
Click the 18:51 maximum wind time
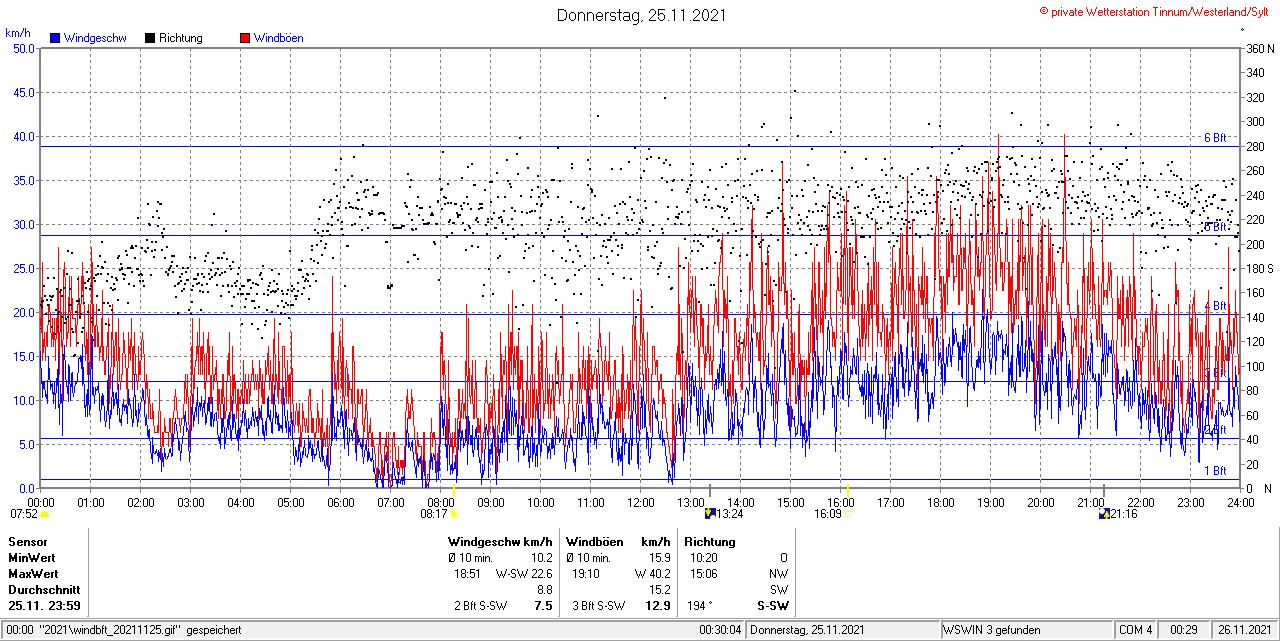pos(468,574)
